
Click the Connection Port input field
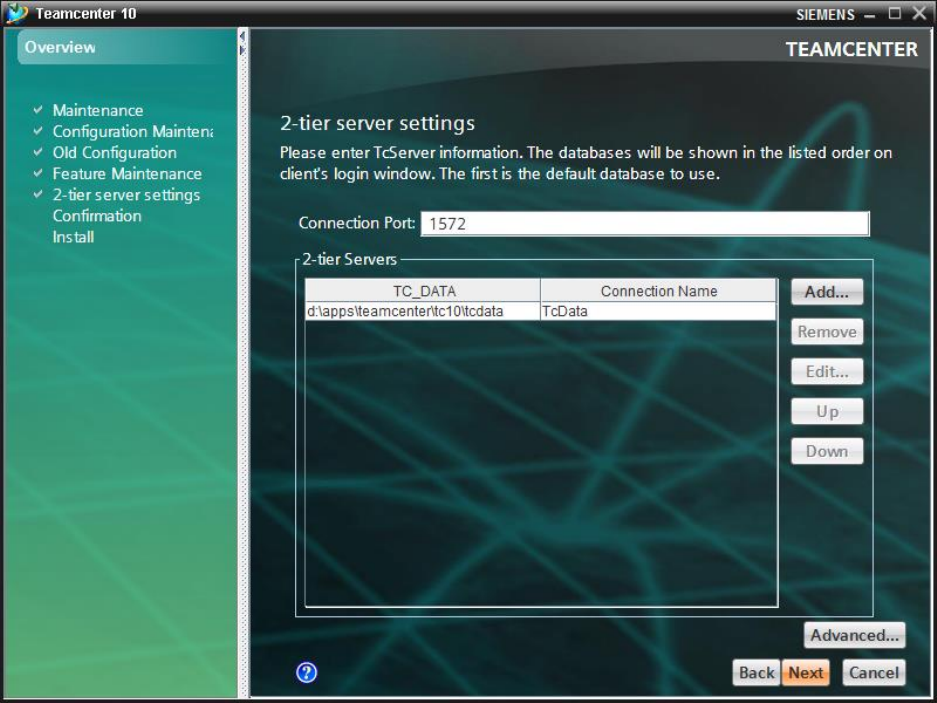coord(645,224)
